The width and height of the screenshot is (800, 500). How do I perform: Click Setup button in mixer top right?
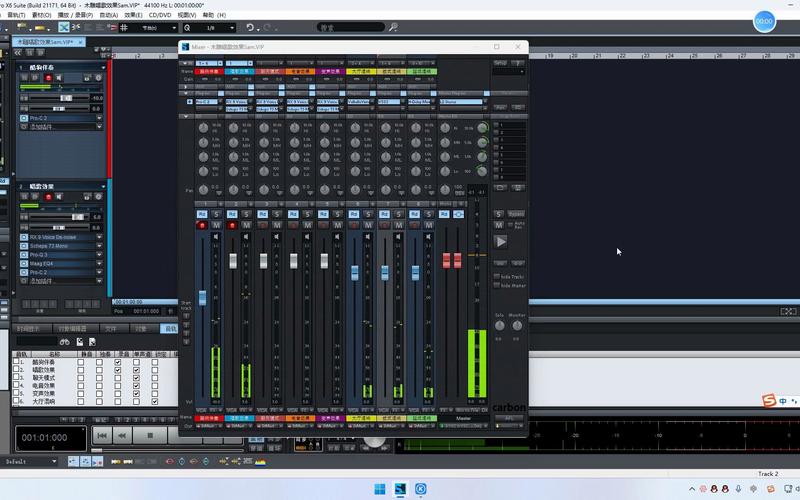pyautogui.click(x=500, y=63)
